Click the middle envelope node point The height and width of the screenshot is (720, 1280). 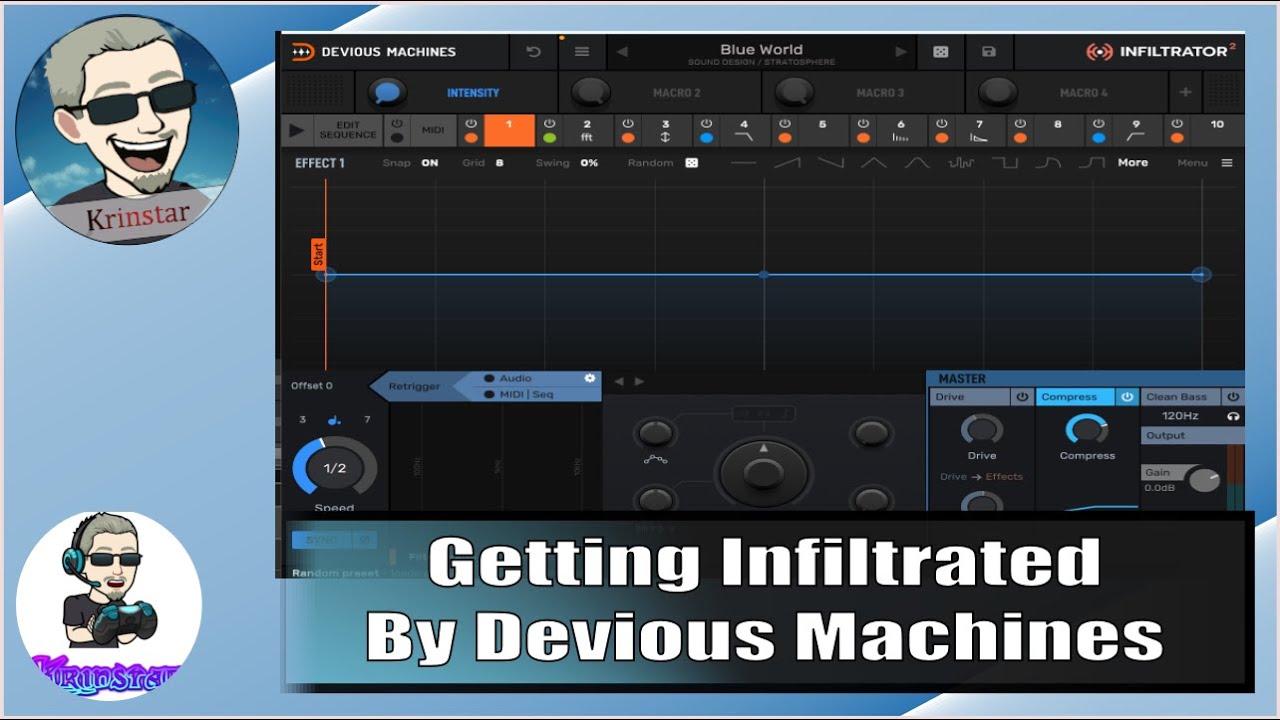763,274
